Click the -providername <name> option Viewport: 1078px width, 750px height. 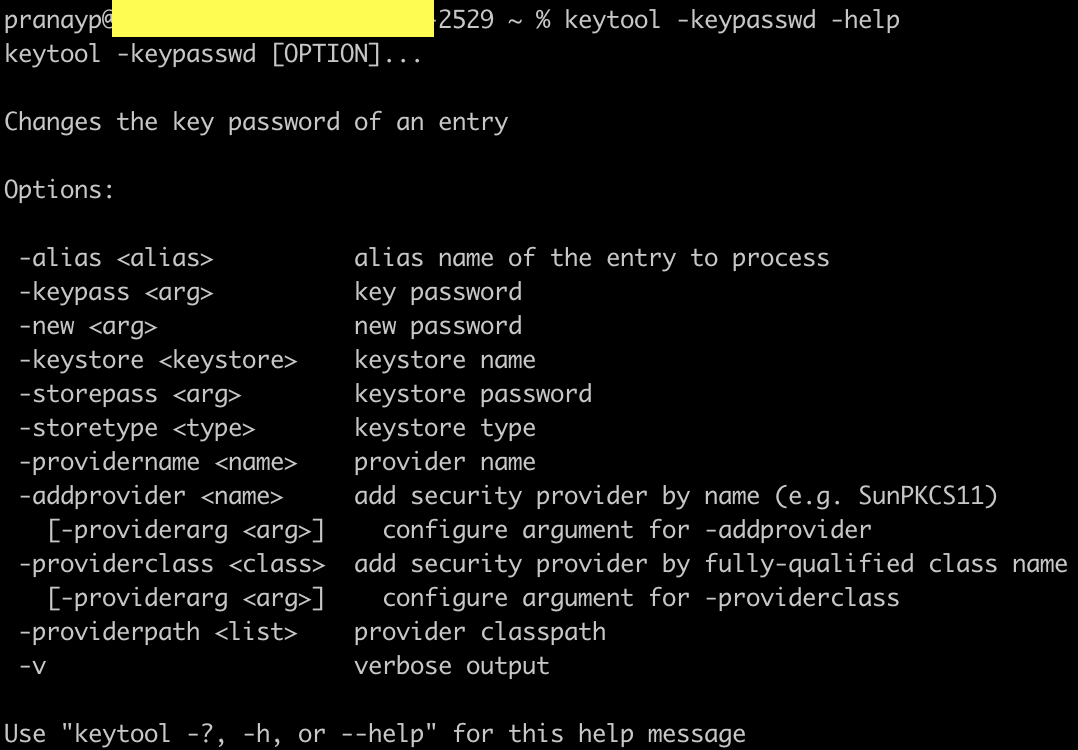click(158, 462)
